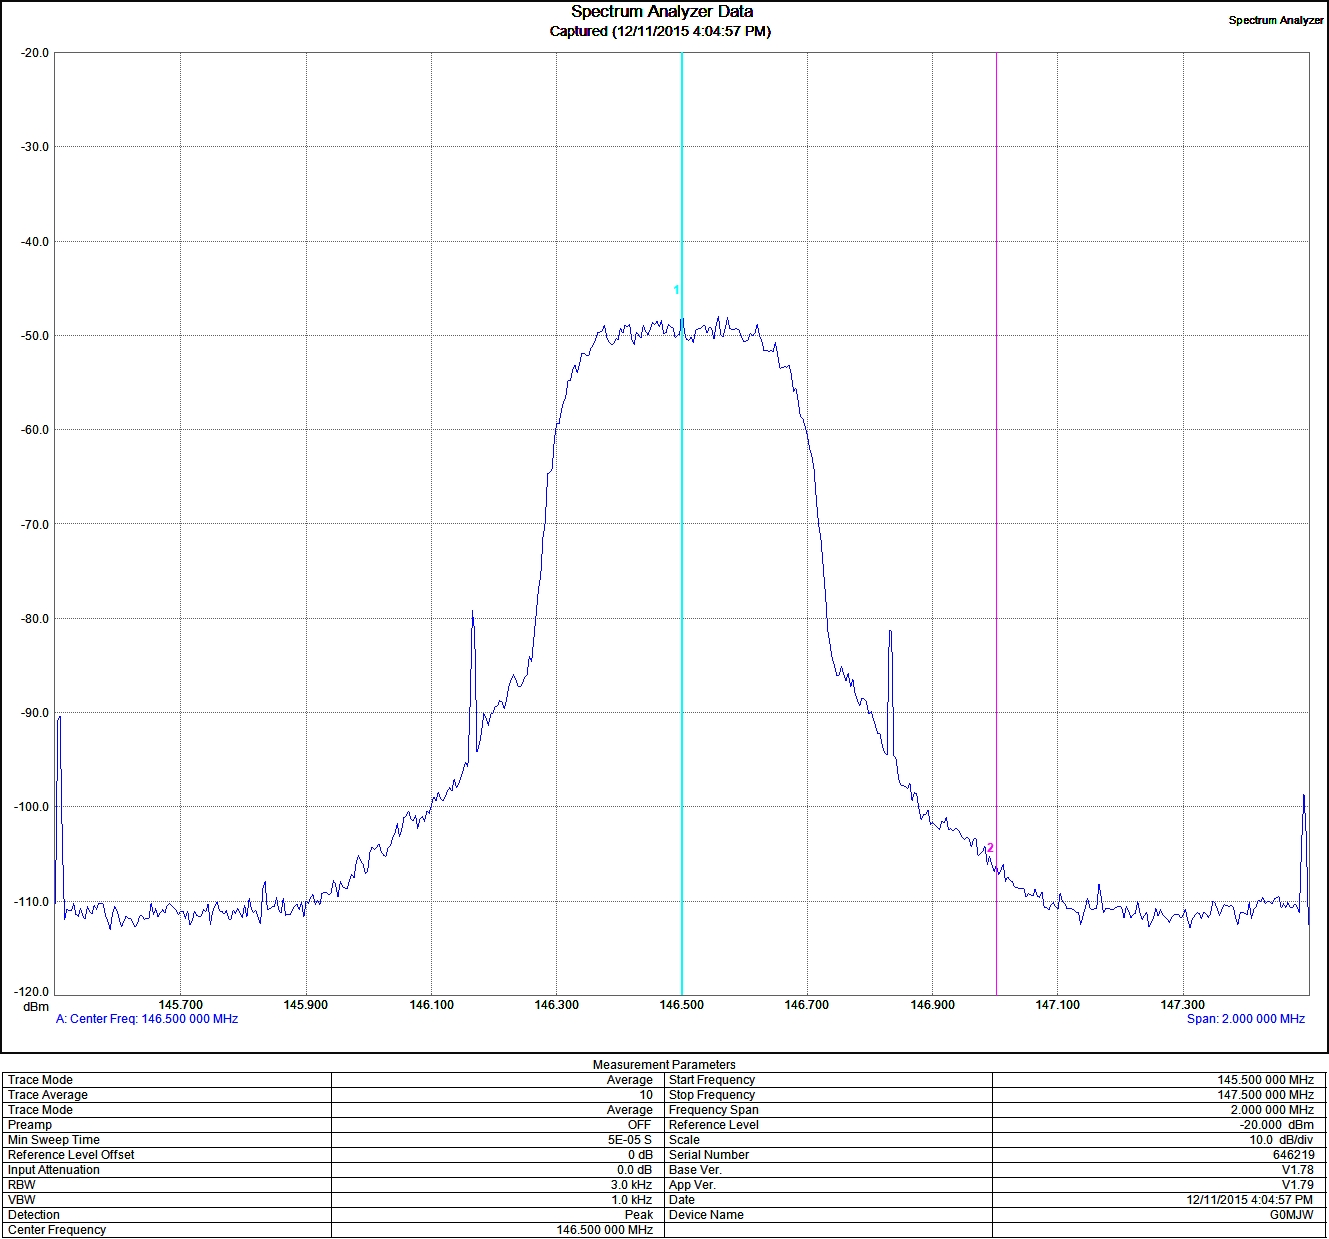
Task: Click the Serial Number 646219 value
Action: [1293, 1155]
